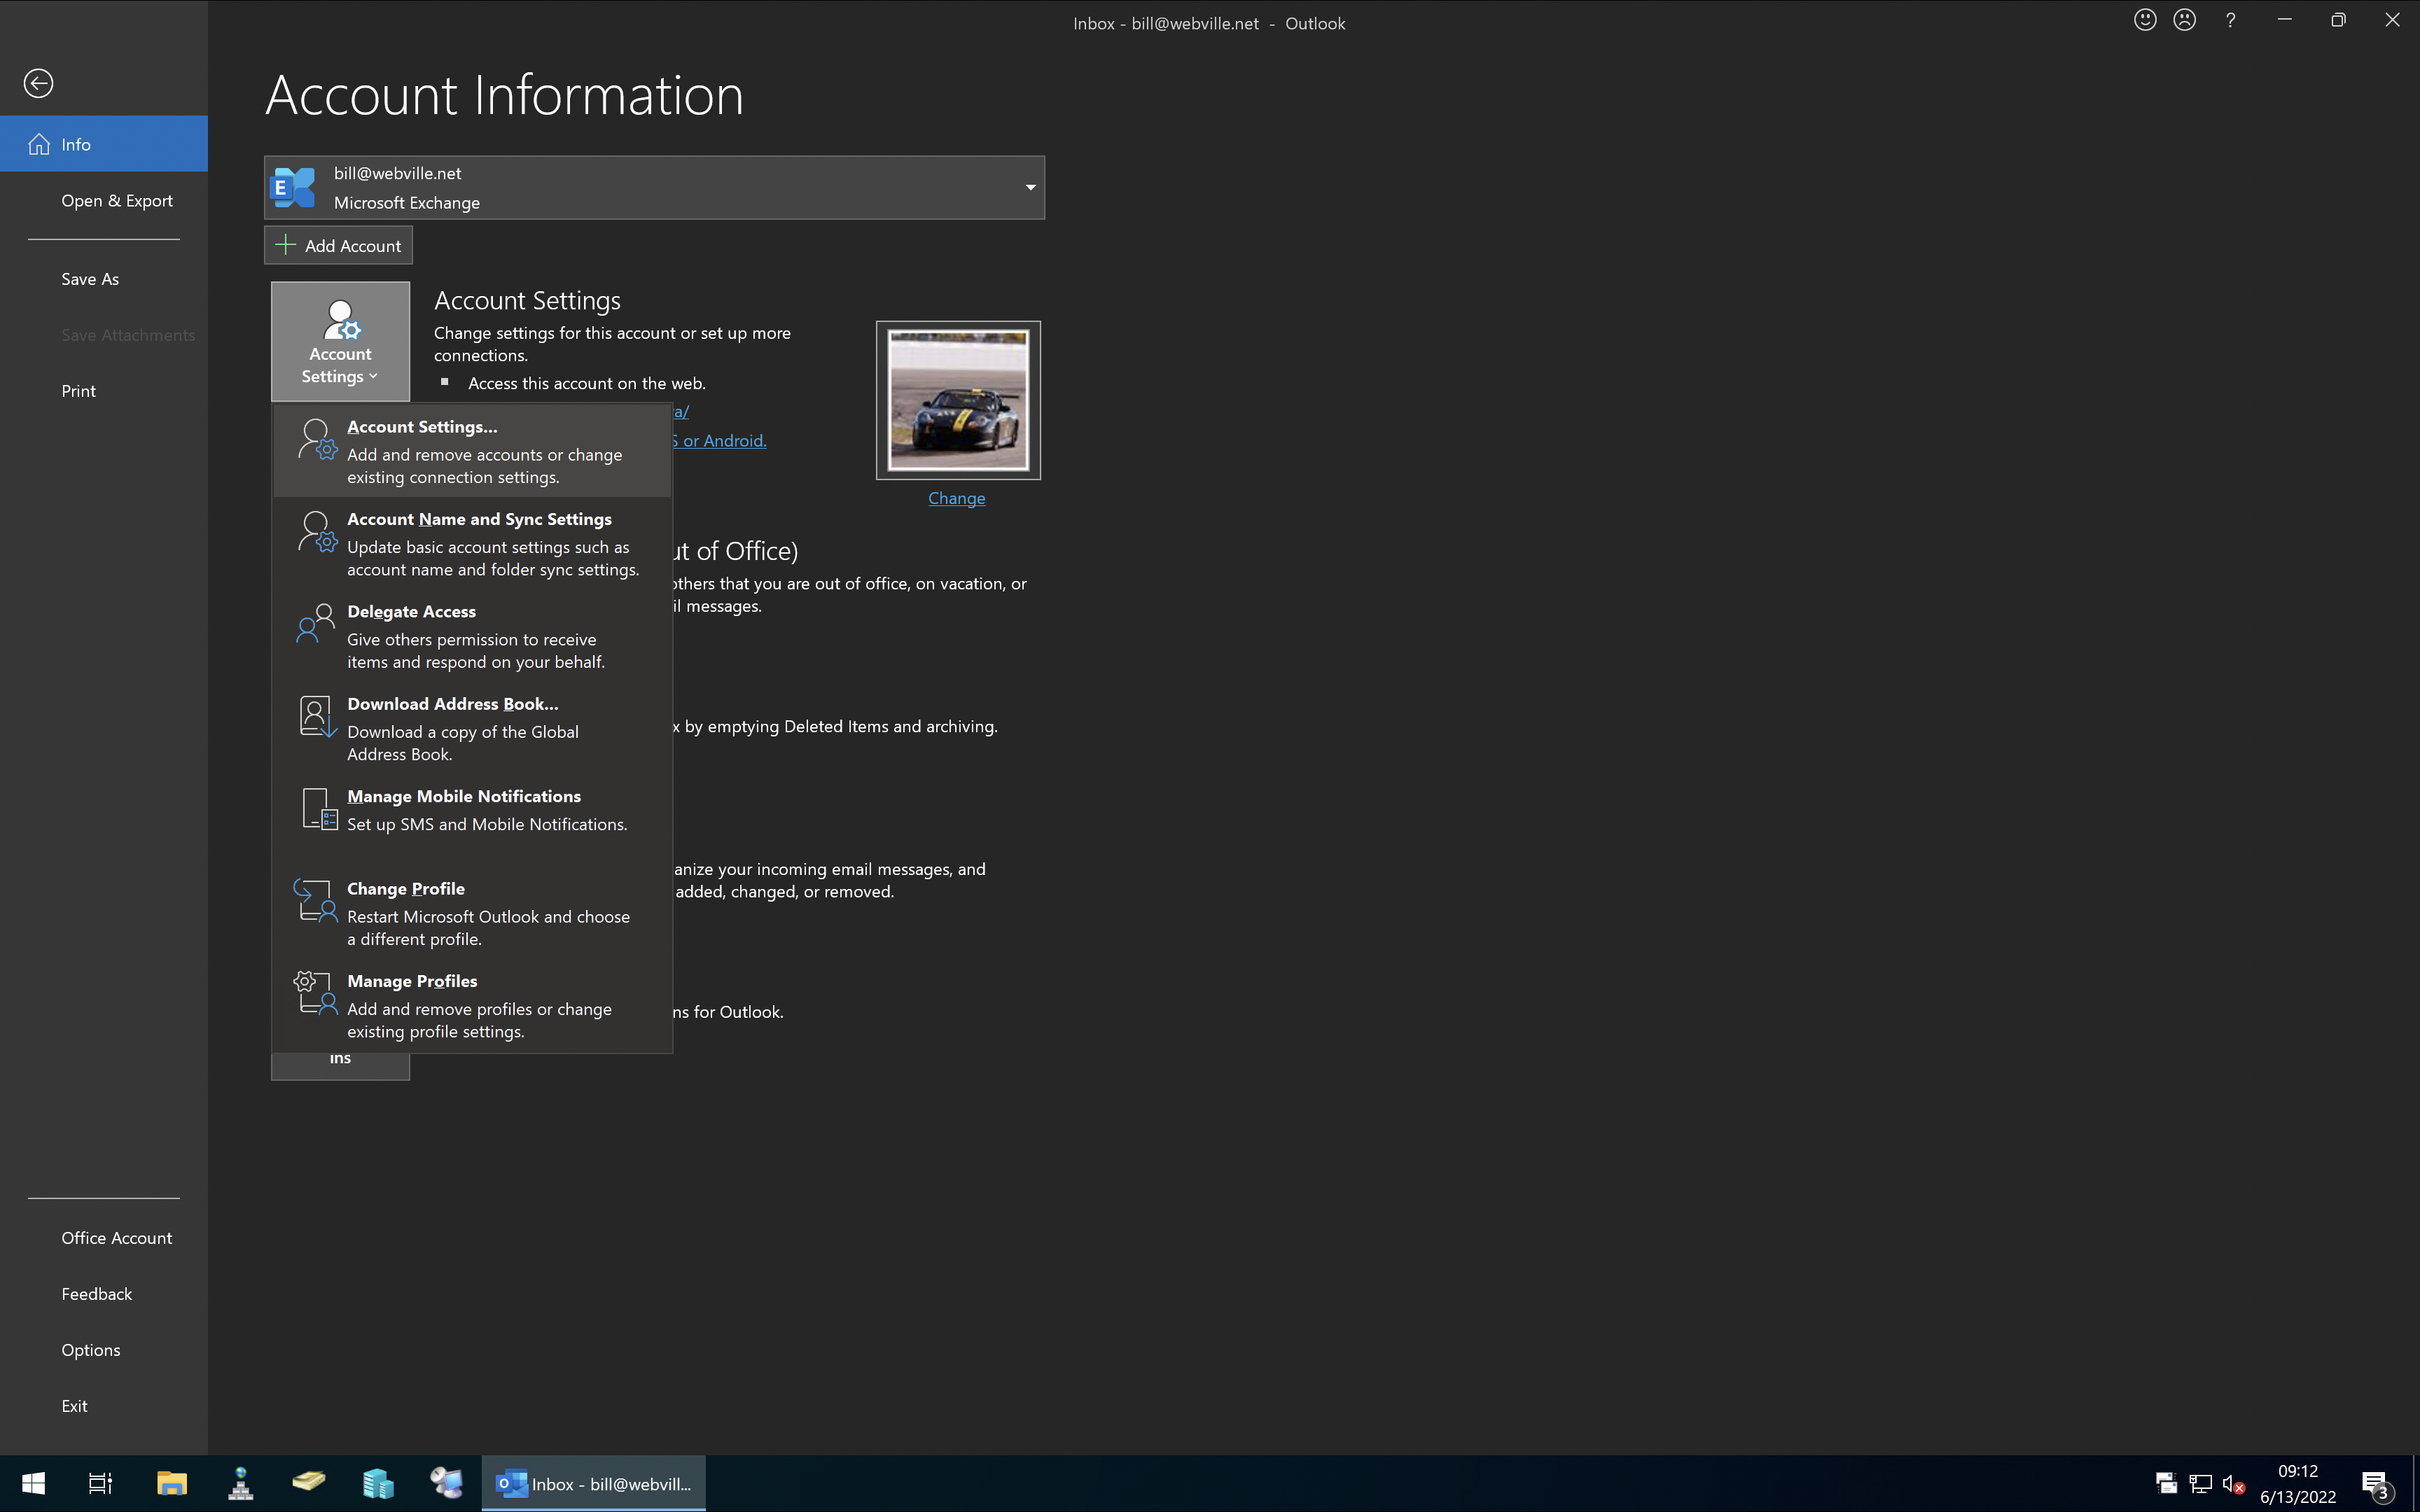Image resolution: width=2420 pixels, height=1512 pixels.
Task: Choose Change Profile menu entry
Action: (x=472, y=913)
